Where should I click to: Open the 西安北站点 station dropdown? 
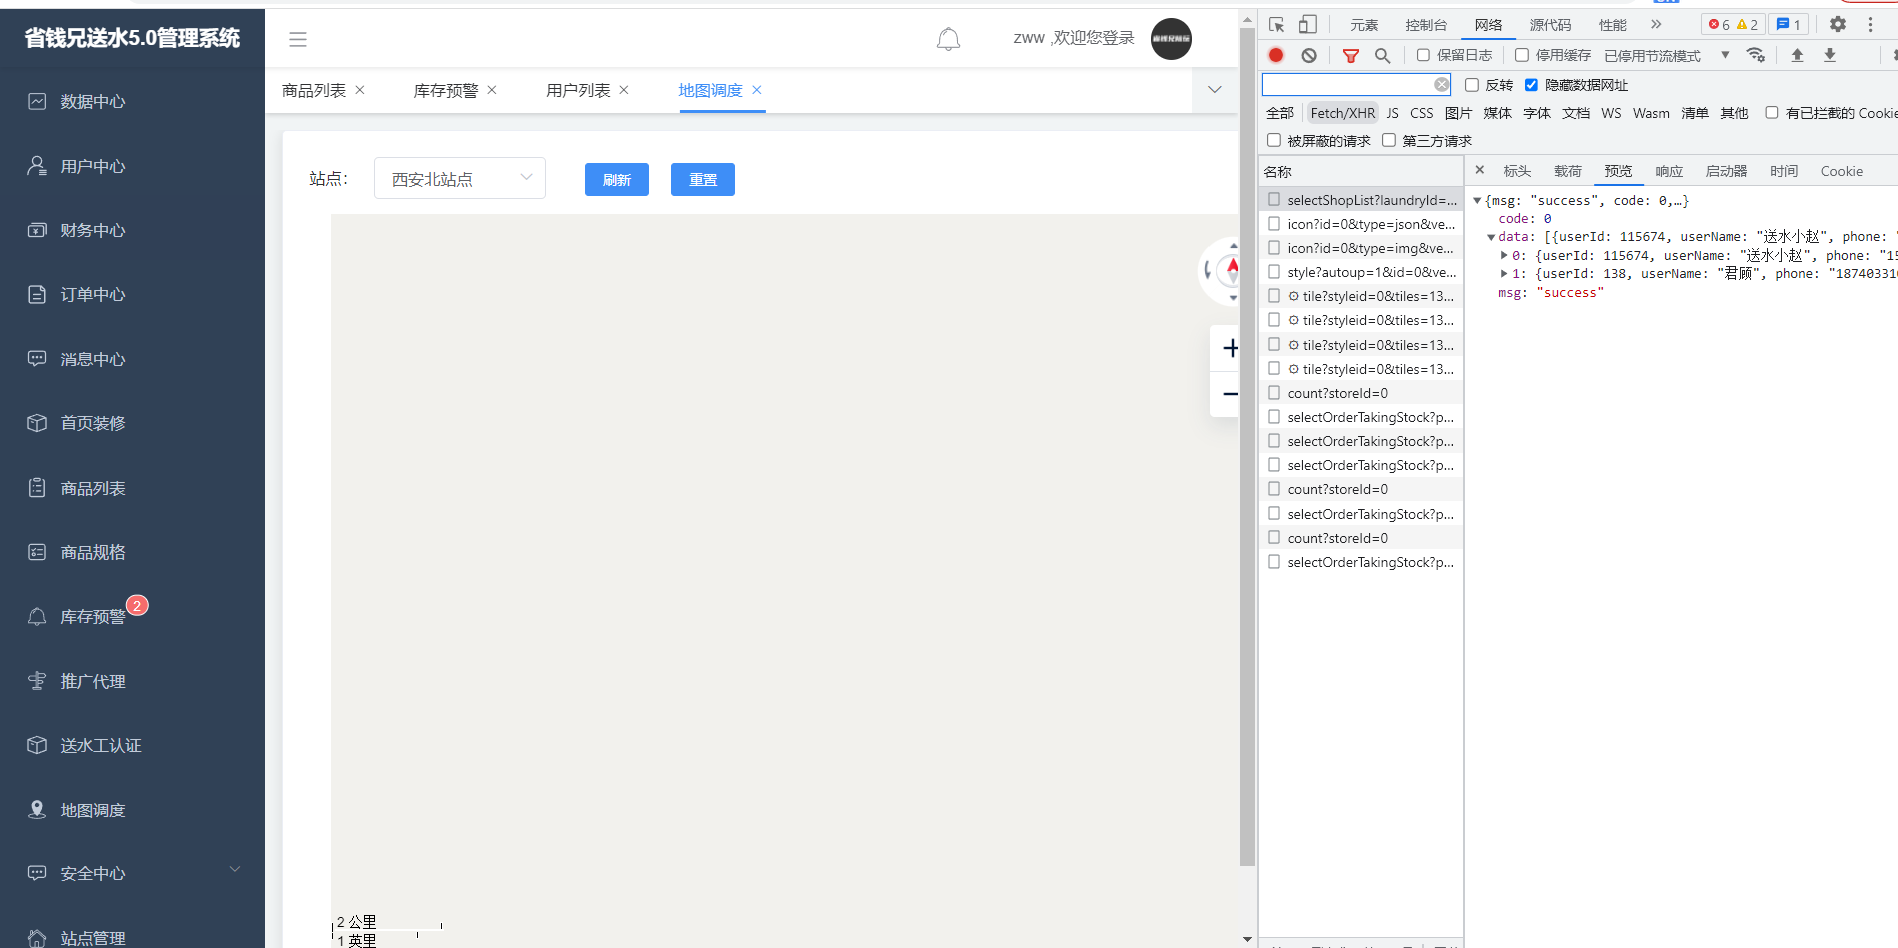[x=460, y=178]
